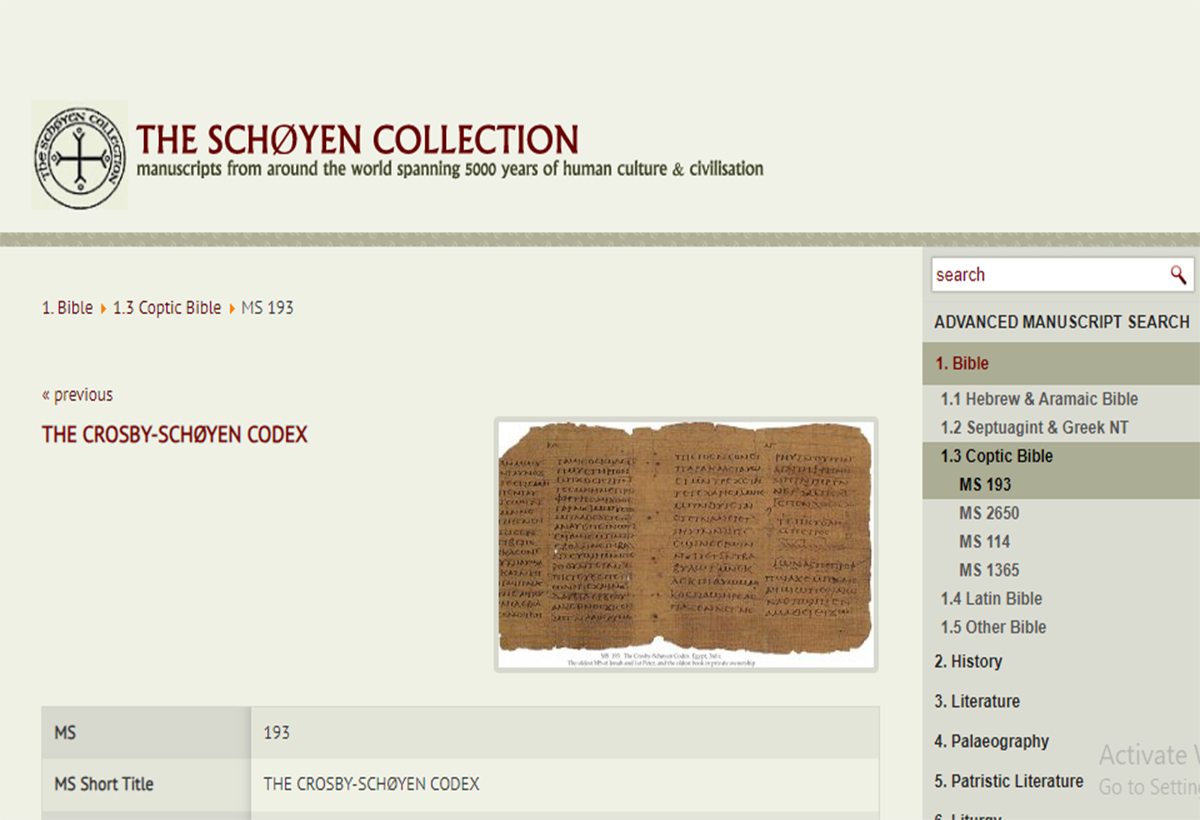Image resolution: width=1200 pixels, height=820 pixels.
Task: Click the magnifying glass search icon
Action: click(1178, 275)
